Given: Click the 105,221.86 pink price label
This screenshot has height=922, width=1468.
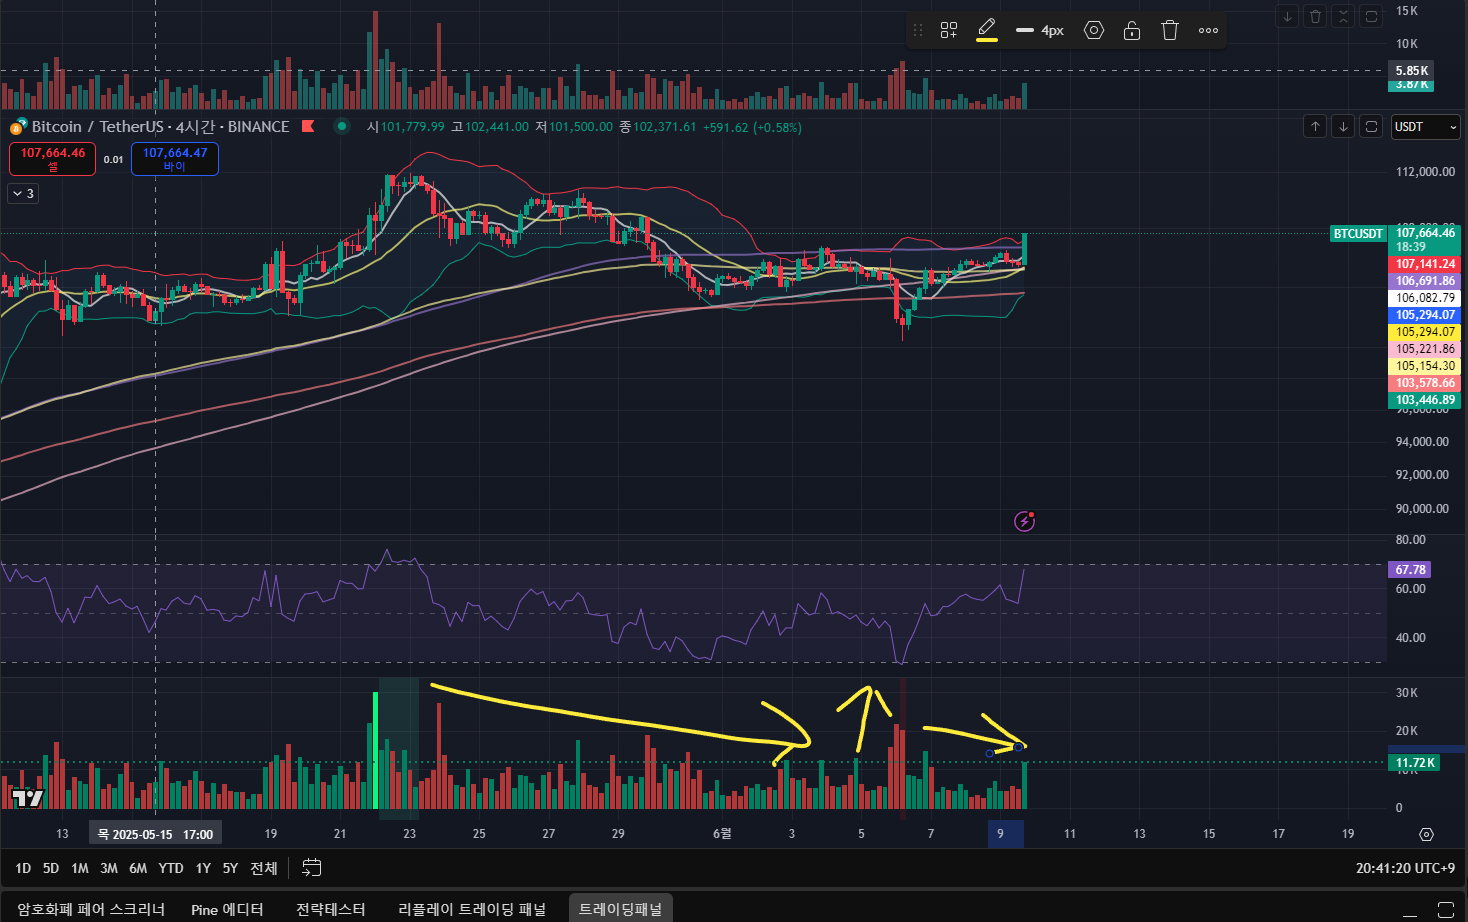Looking at the screenshot, I should 1425,349.
